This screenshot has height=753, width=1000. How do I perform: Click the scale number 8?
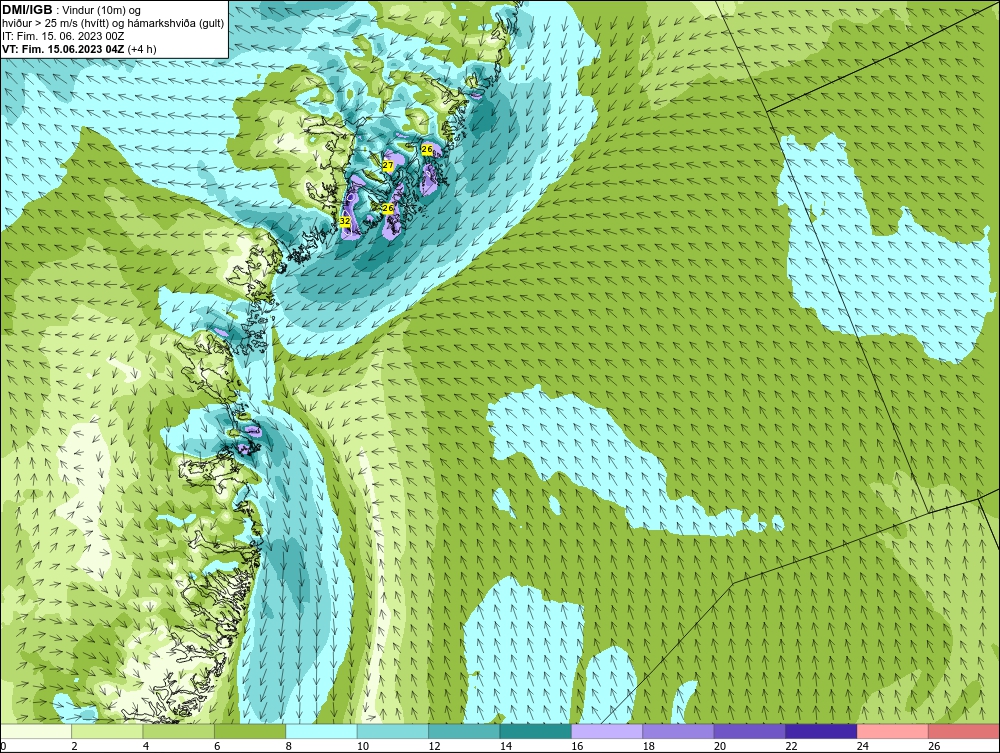pyautogui.click(x=289, y=746)
